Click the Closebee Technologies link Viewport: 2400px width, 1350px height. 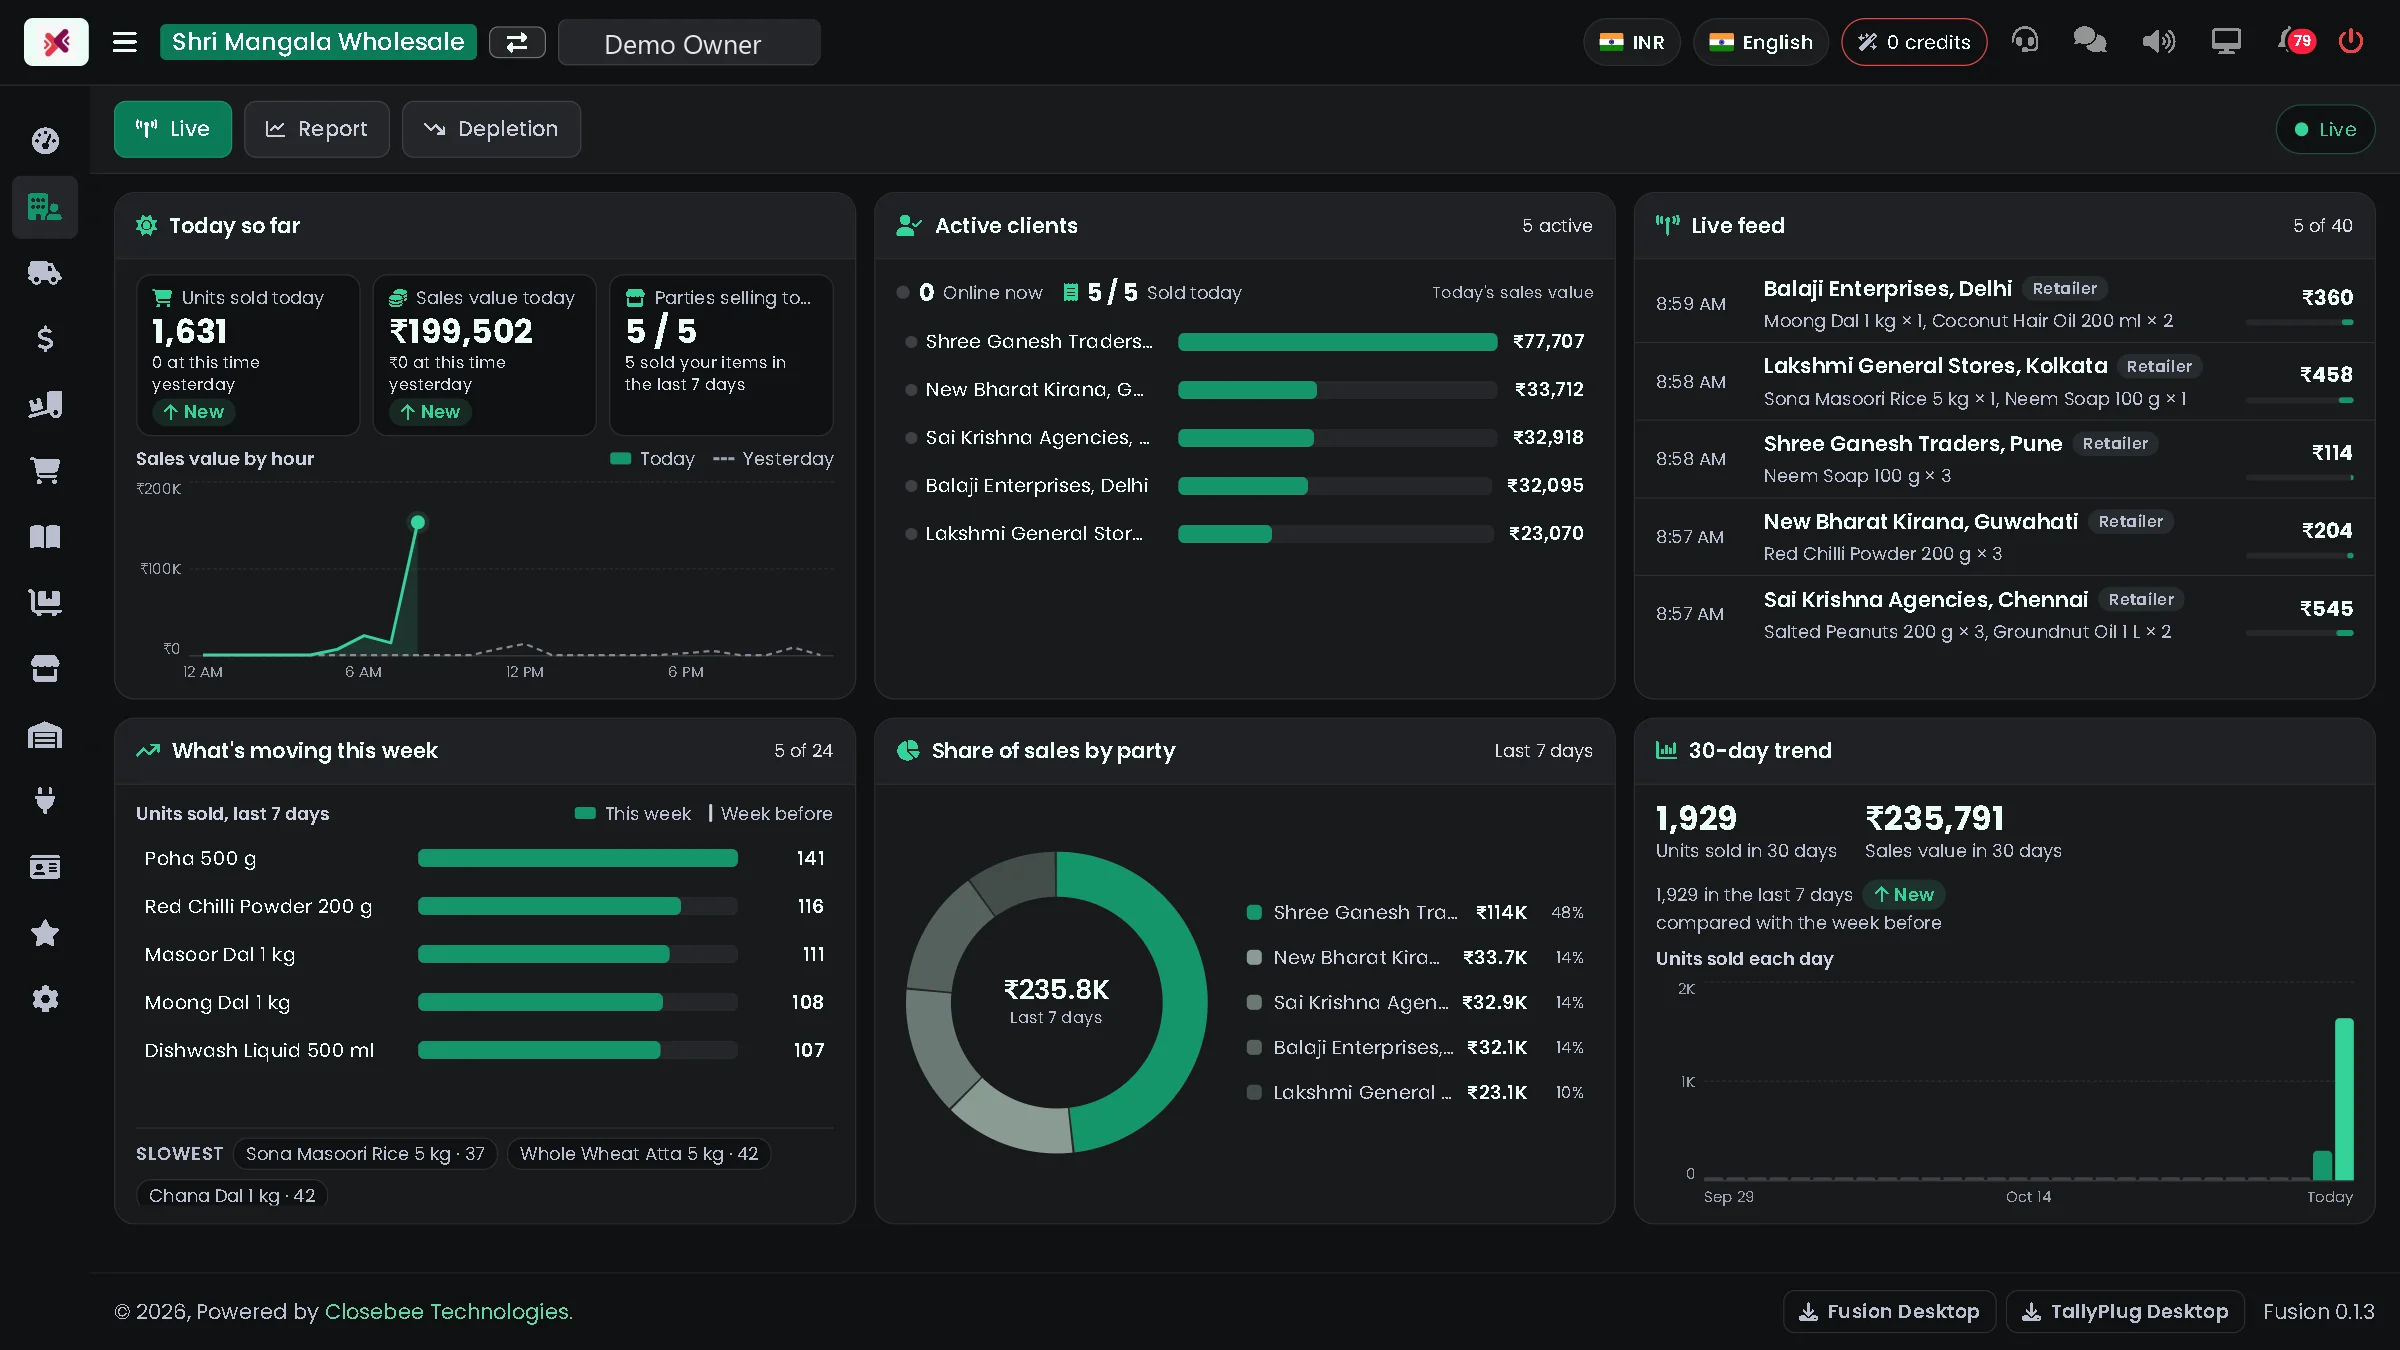[448, 1311]
